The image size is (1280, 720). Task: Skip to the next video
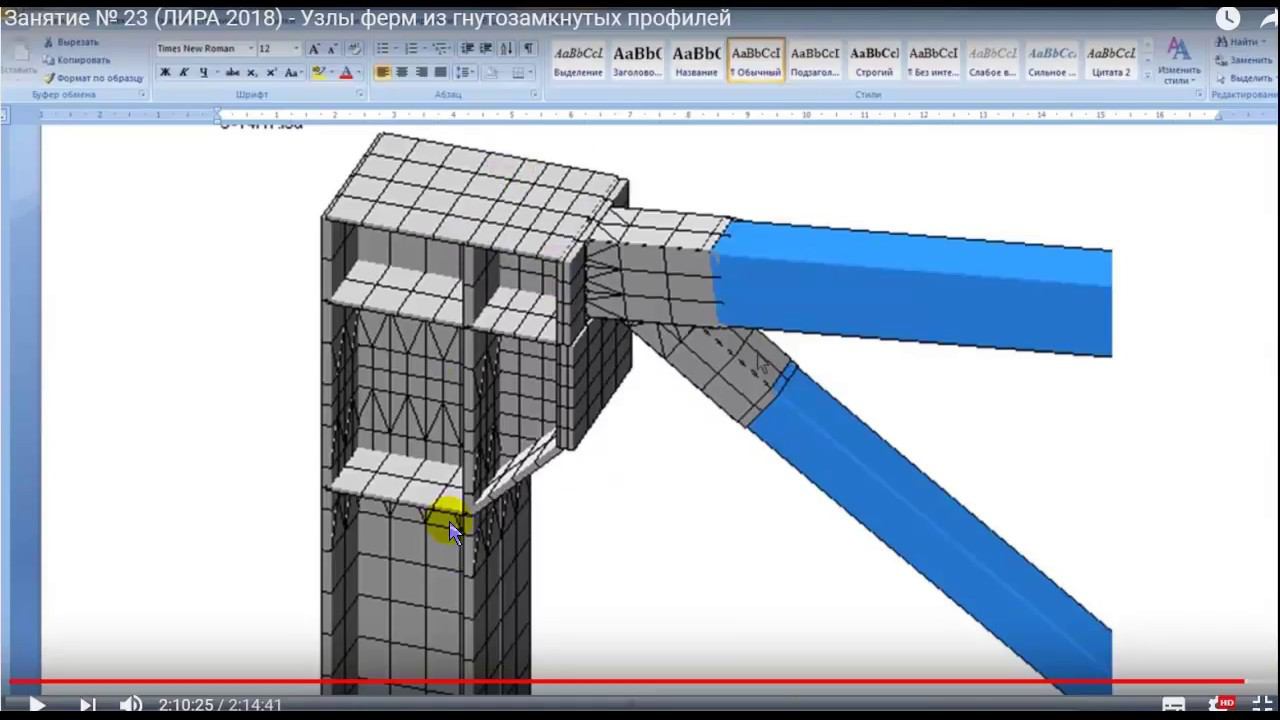[x=87, y=705]
